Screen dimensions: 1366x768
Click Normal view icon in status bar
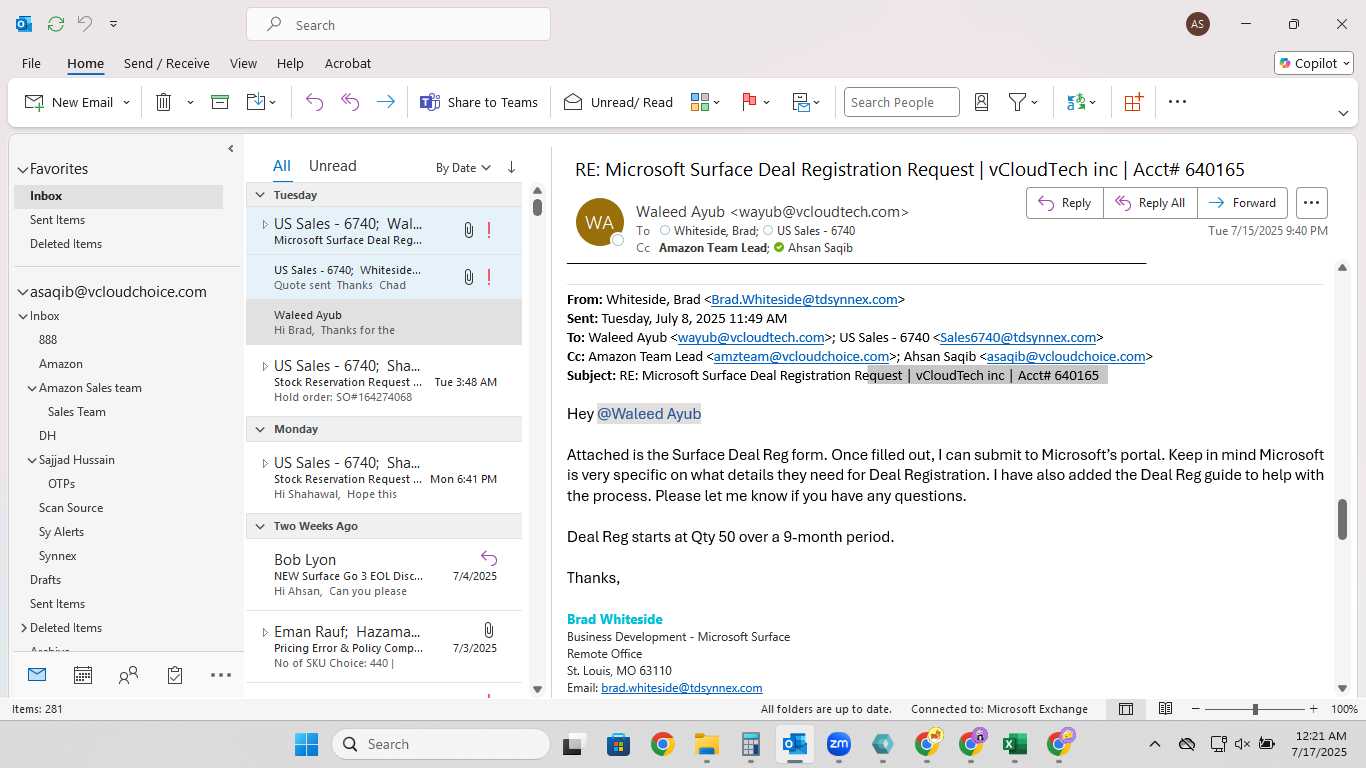click(x=1126, y=709)
